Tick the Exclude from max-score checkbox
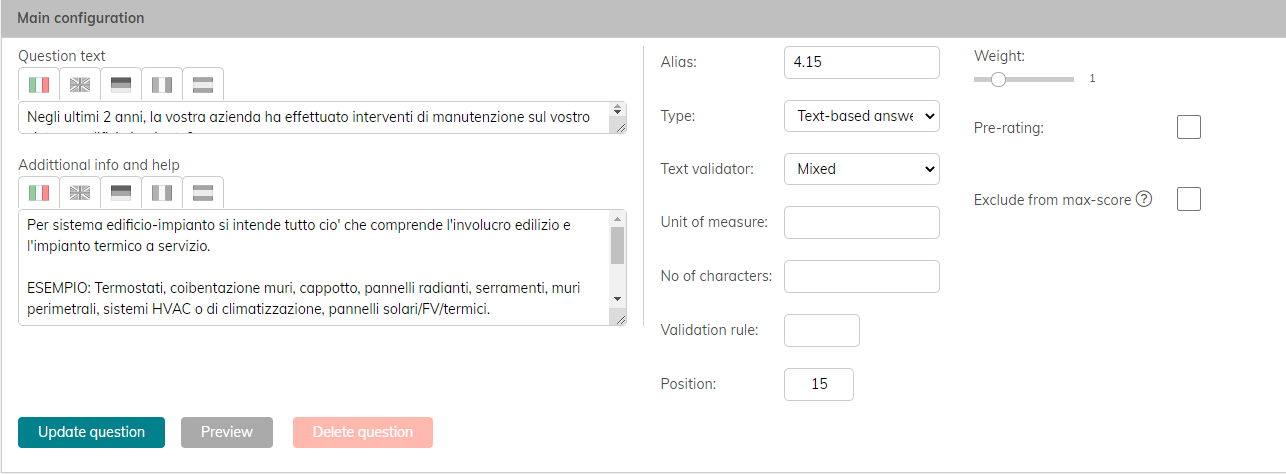Screen dimensions: 1286x474 click(x=1189, y=199)
